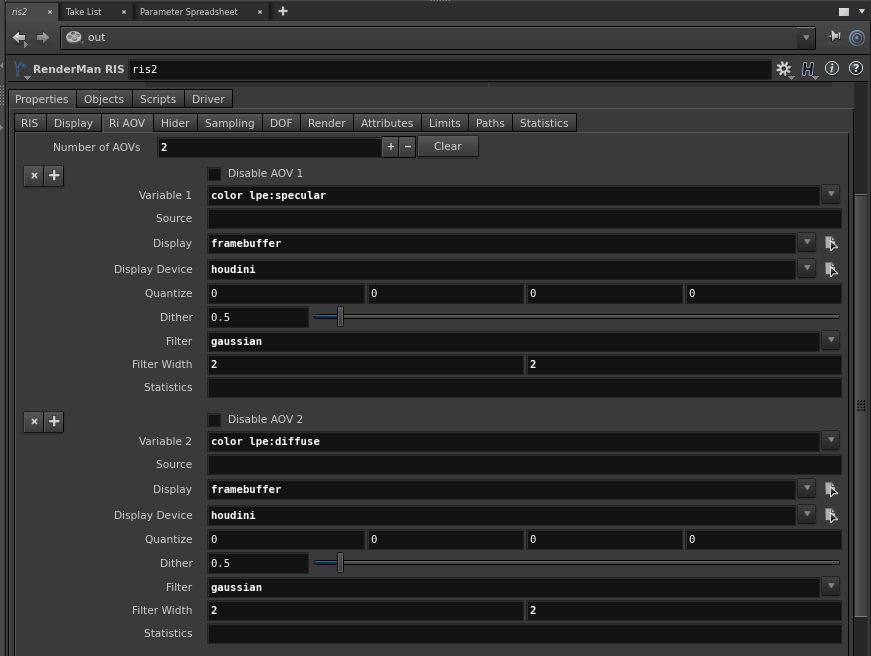The width and height of the screenshot is (871, 656).
Task: Decrease Number of AOVs with minus button
Action: 408,147
